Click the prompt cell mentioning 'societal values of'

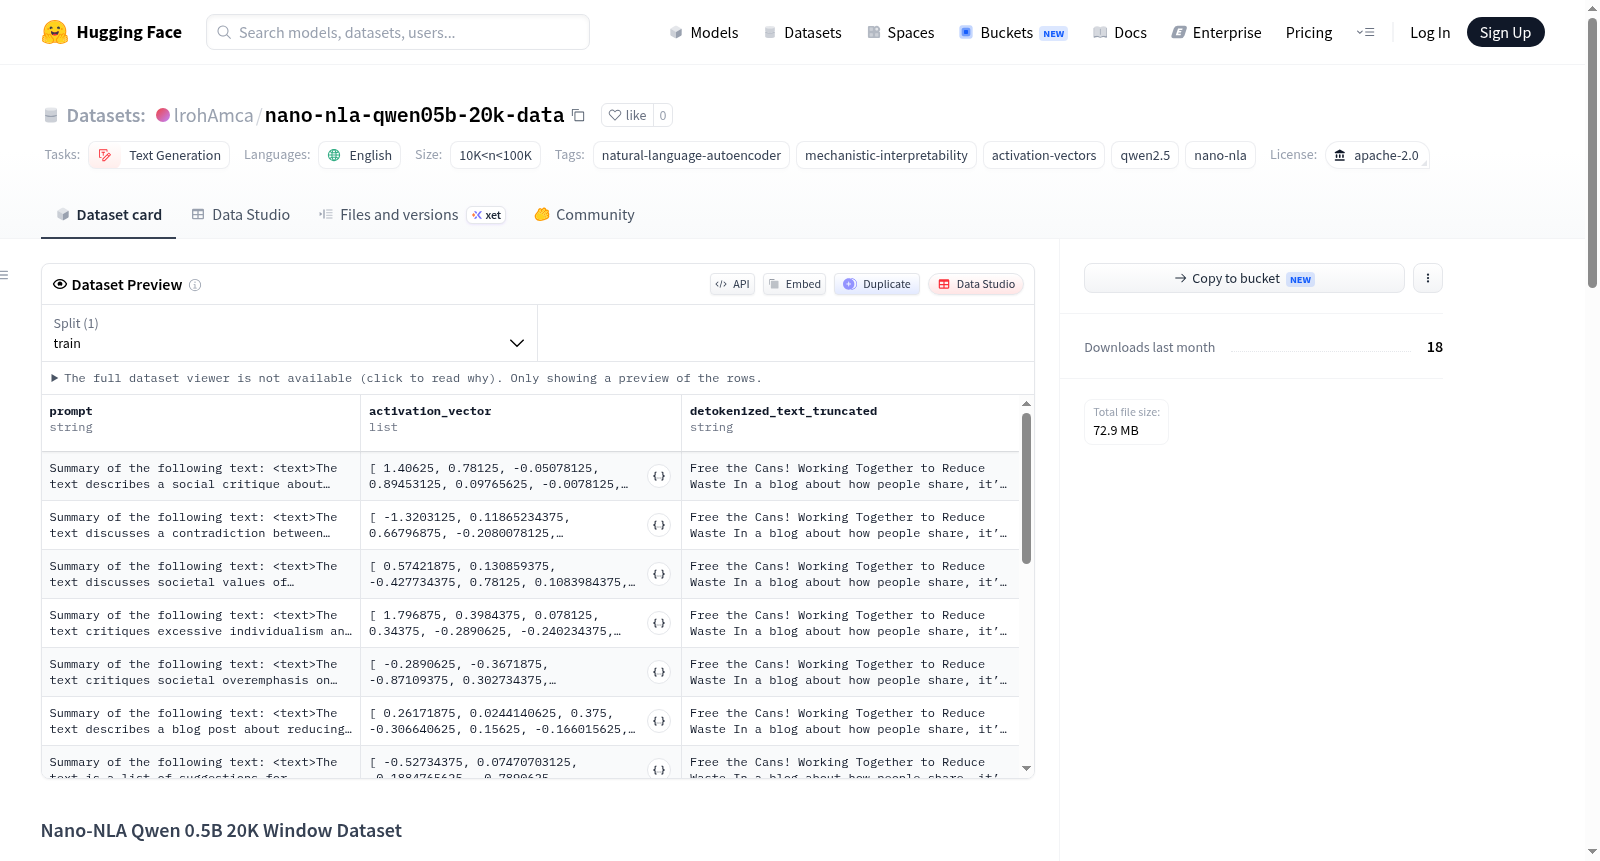point(201,574)
